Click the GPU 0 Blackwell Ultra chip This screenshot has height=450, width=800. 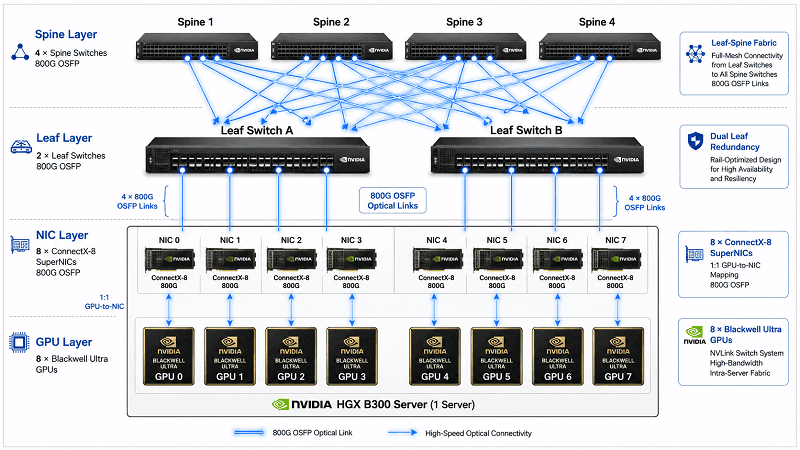tap(169, 356)
